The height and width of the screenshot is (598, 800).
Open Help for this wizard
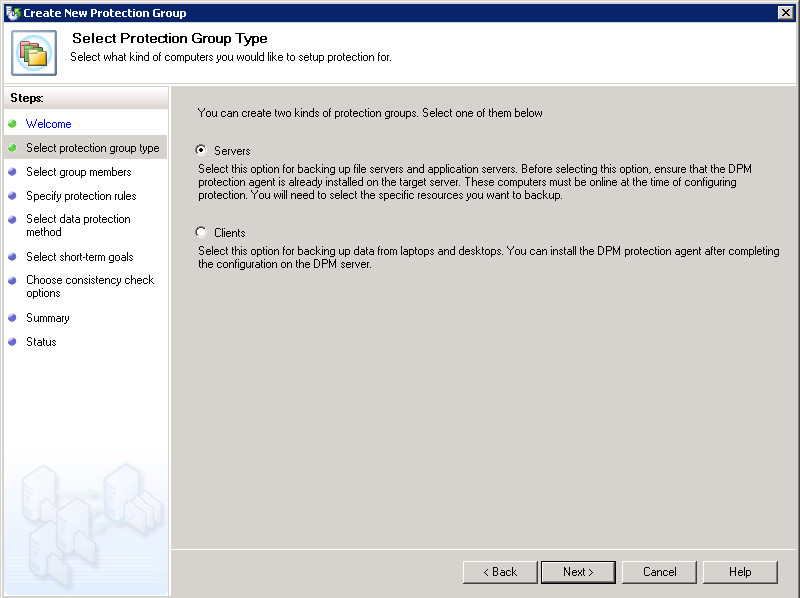[x=740, y=572]
